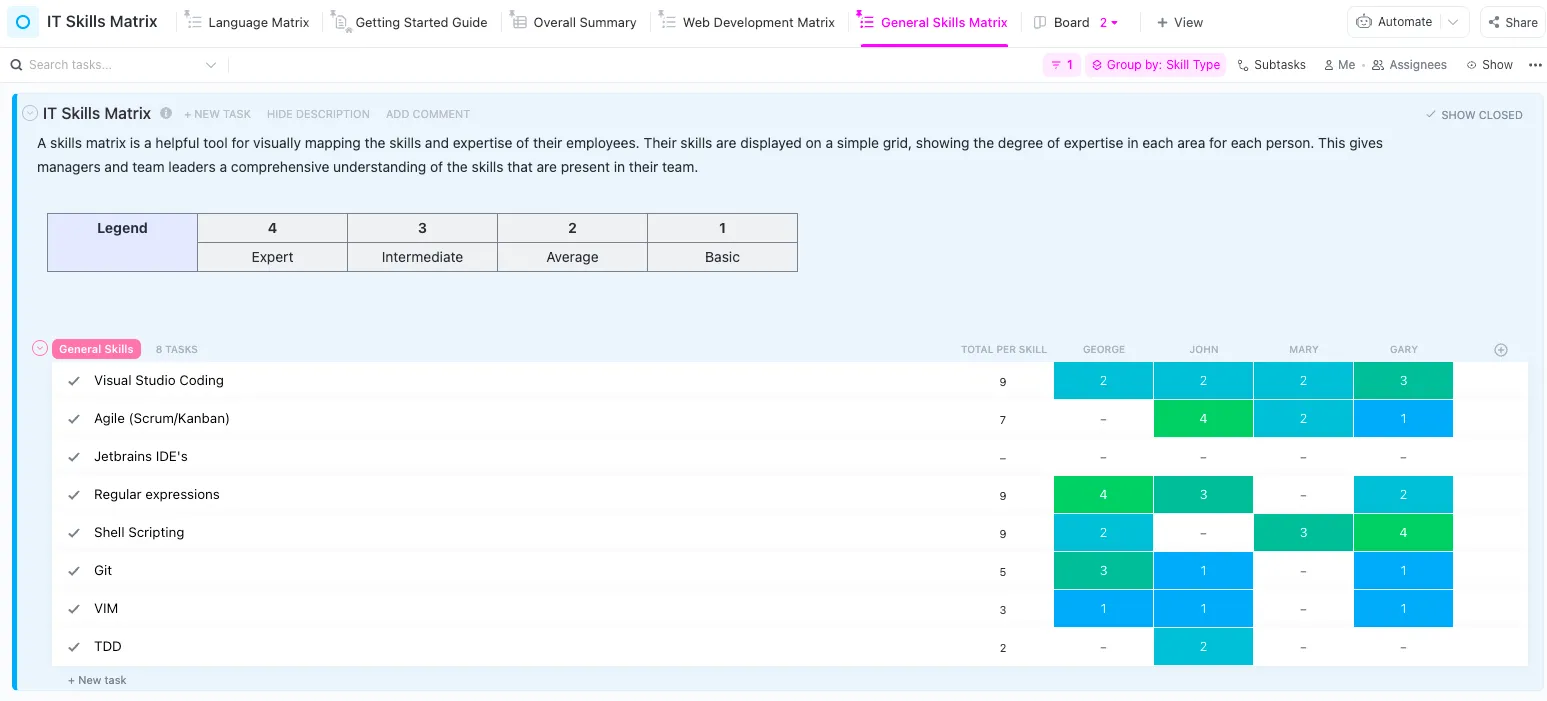Viewport: 1547px width, 701px height.
Task: Click the IT Skills Matrix title at top
Action: point(102,22)
